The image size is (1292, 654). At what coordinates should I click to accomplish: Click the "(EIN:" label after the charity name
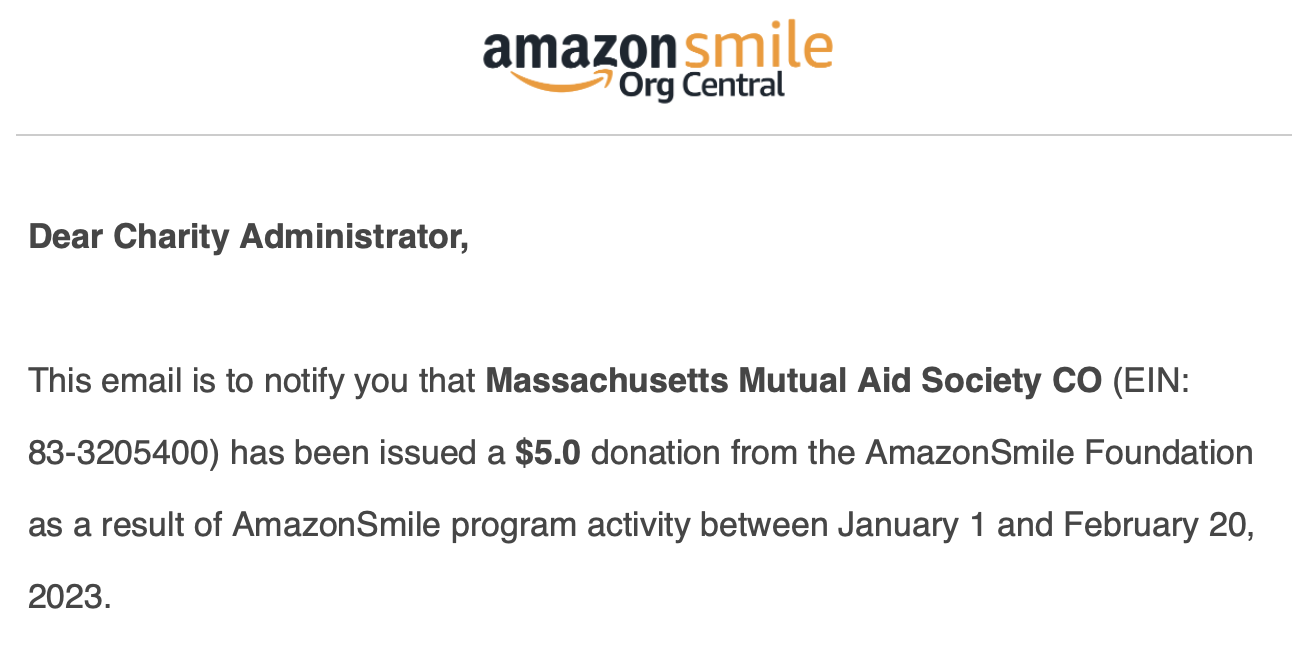(x=1151, y=381)
